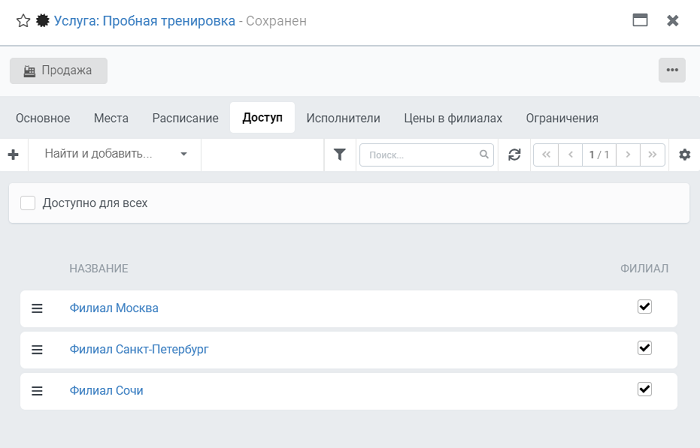Uncheck the Филиал Сочи checkbox
700x448 pixels.
point(645,389)
